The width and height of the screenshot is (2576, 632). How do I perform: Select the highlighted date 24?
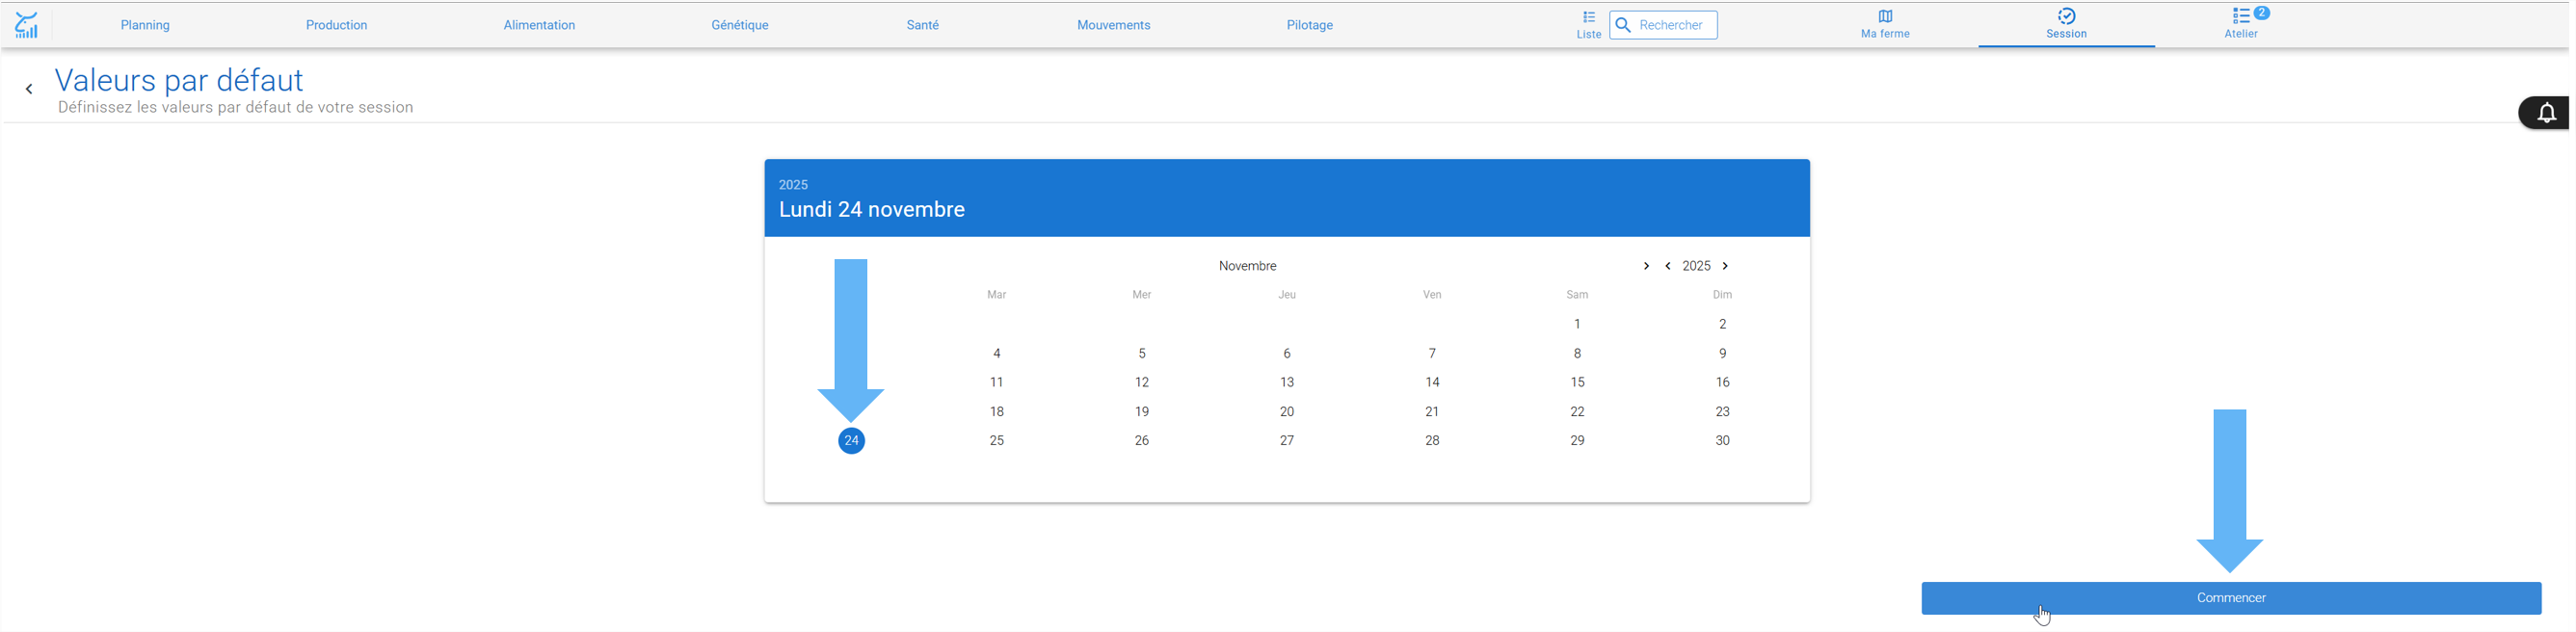(851, 441)
